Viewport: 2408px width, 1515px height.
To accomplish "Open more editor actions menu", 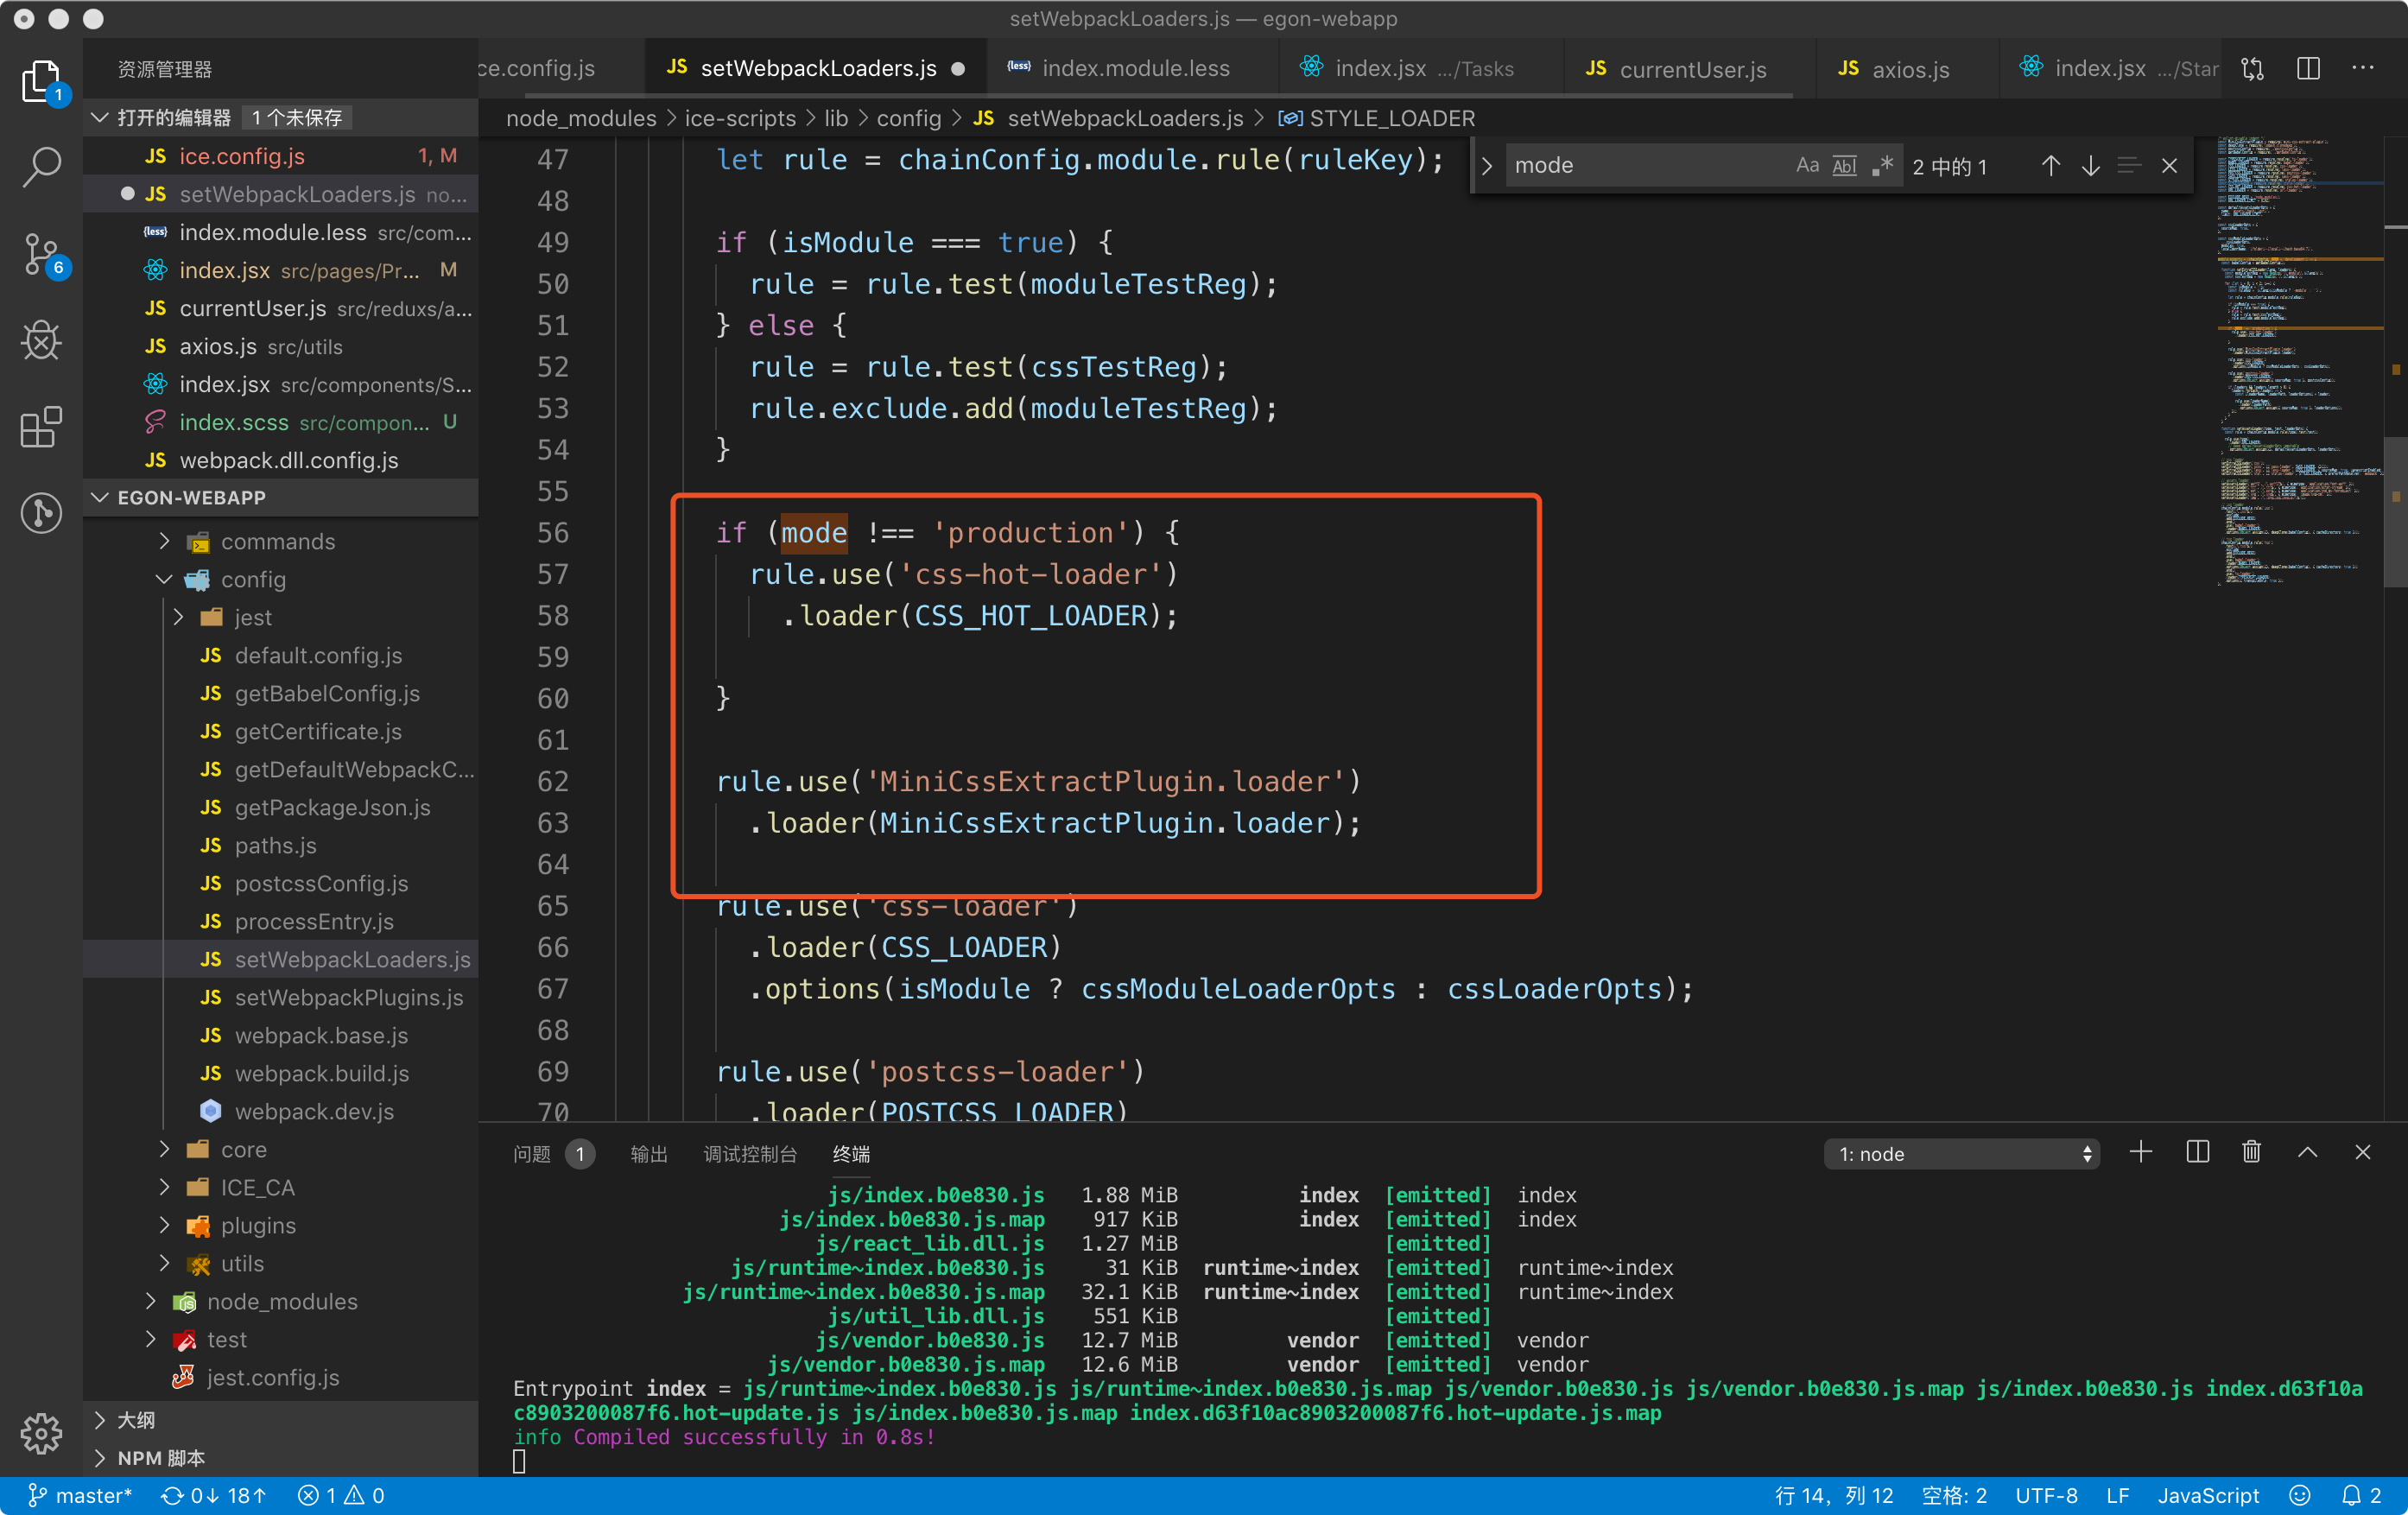I will pyautogui.click(x=2363, y=69).
